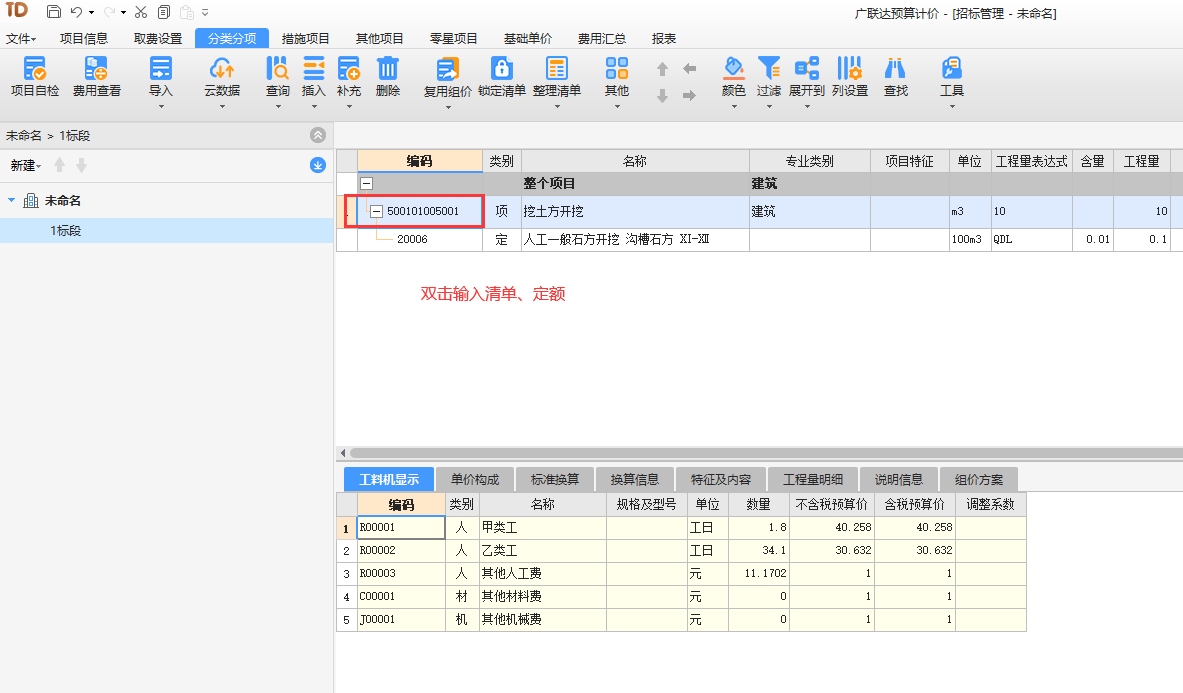Open the 查找 search tool
1183x693 pixels.
pos(894,78)
